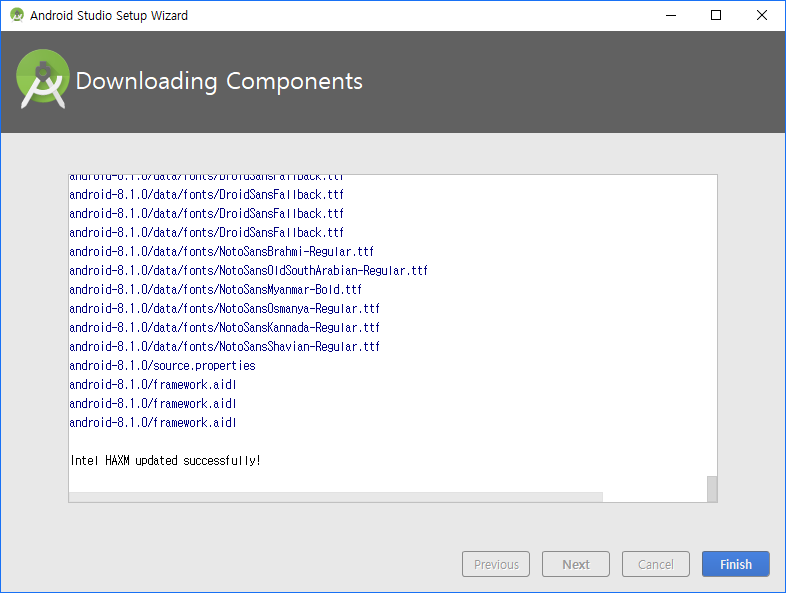
Task: Click the NotoSansOsmanya-Regular.ttf log line
Action: click(225, 308)
